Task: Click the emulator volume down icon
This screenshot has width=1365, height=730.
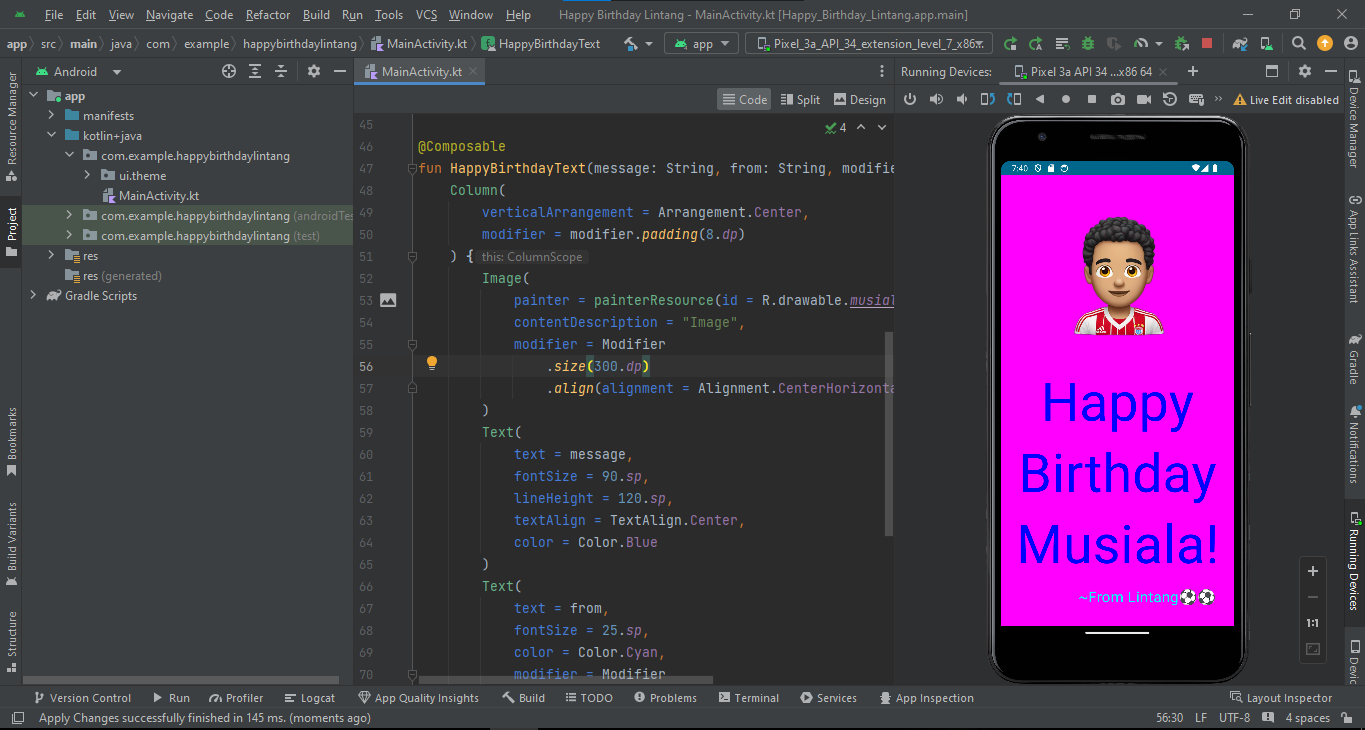Action: tap(962, 99)
